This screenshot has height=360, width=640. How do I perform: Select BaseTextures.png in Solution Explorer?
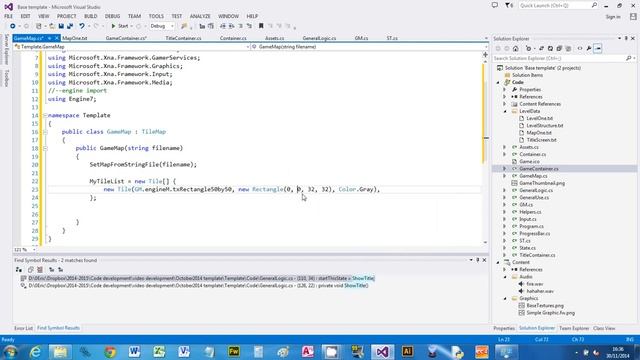(x=544, y=305)
